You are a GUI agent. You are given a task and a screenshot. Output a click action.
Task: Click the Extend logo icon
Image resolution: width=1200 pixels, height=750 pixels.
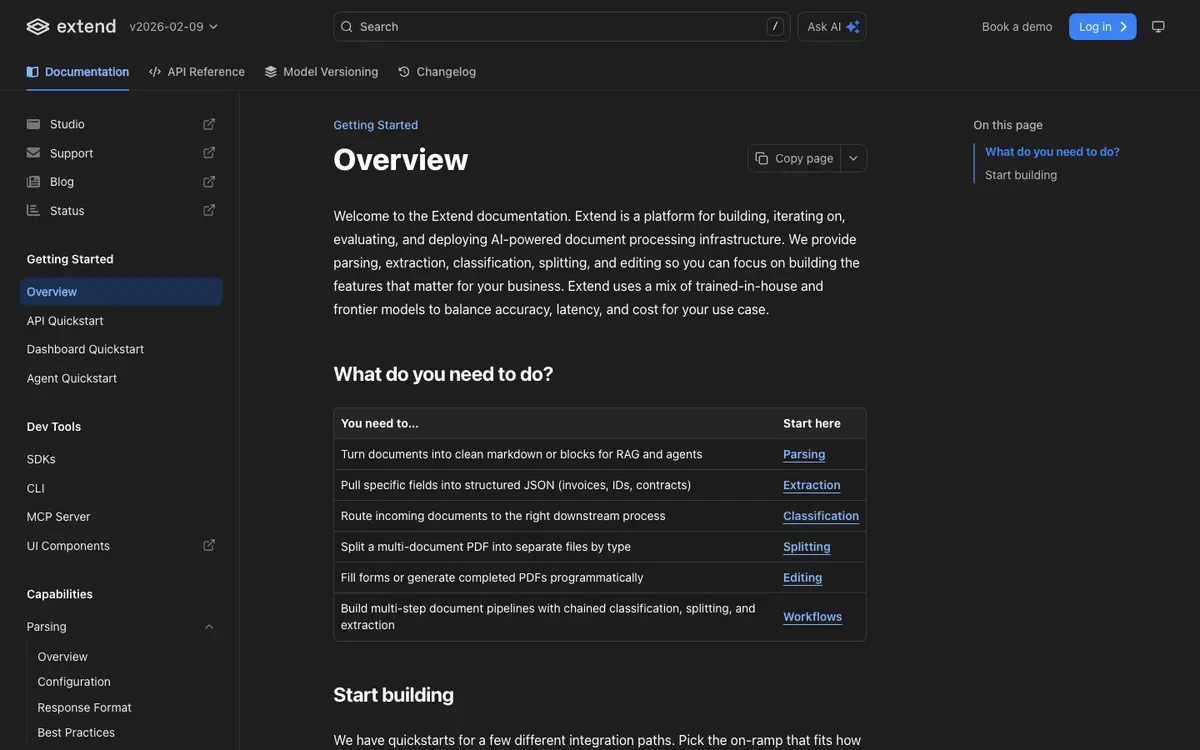[x=38, y=27]
